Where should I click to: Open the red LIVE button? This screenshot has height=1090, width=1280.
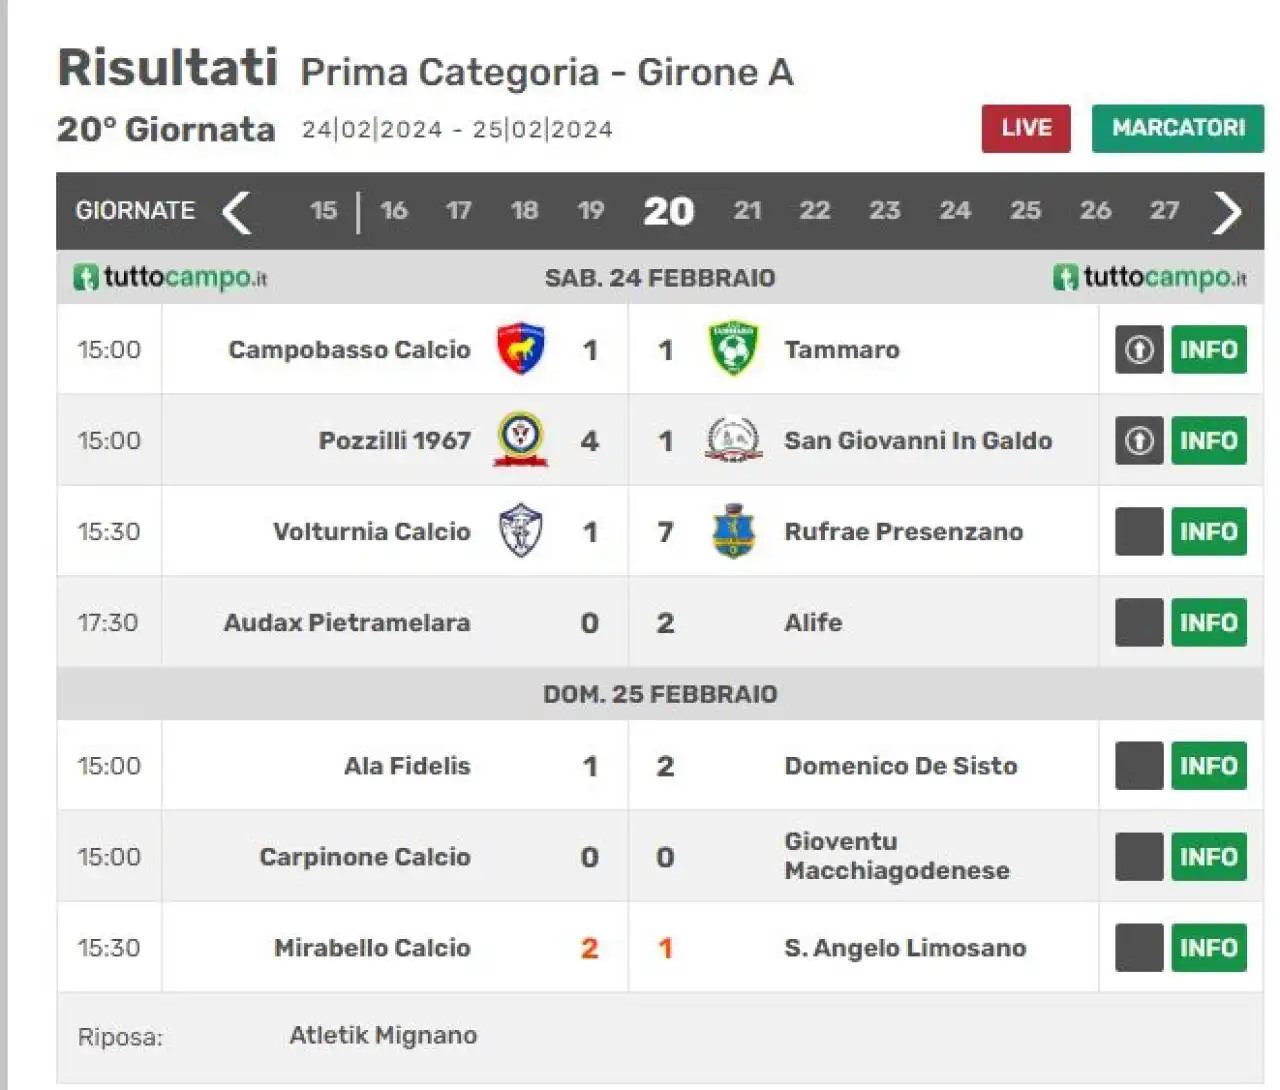1026,128
